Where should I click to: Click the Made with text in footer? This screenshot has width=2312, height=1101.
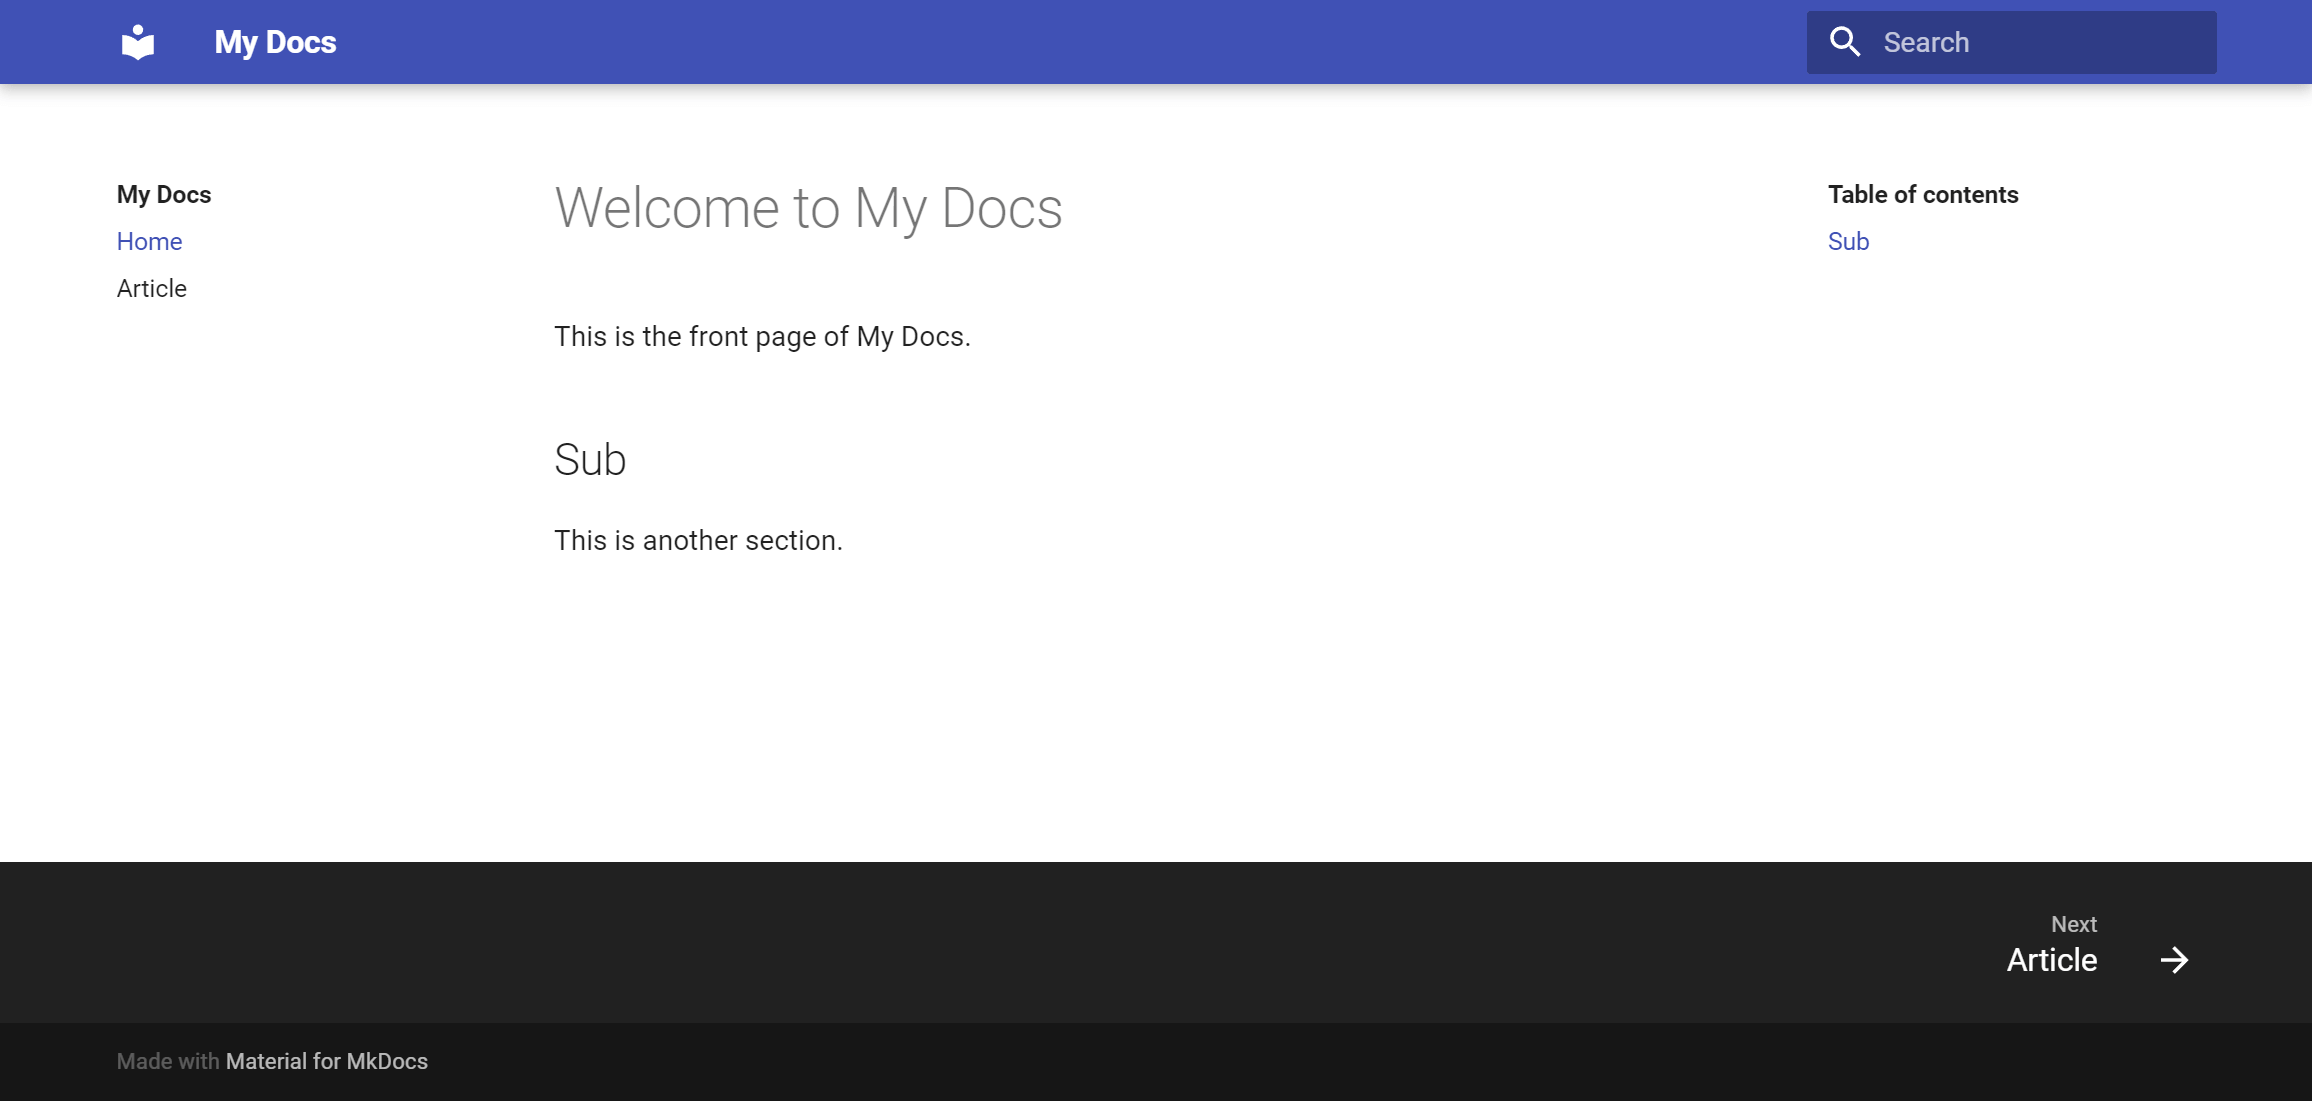167,1061
